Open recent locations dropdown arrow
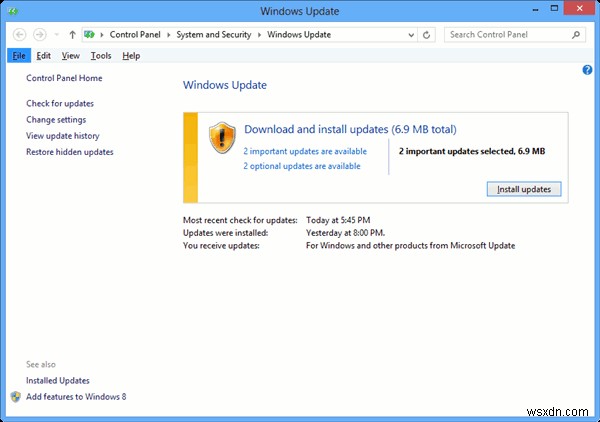Screen dimensions: 600x422 [56, 35]
